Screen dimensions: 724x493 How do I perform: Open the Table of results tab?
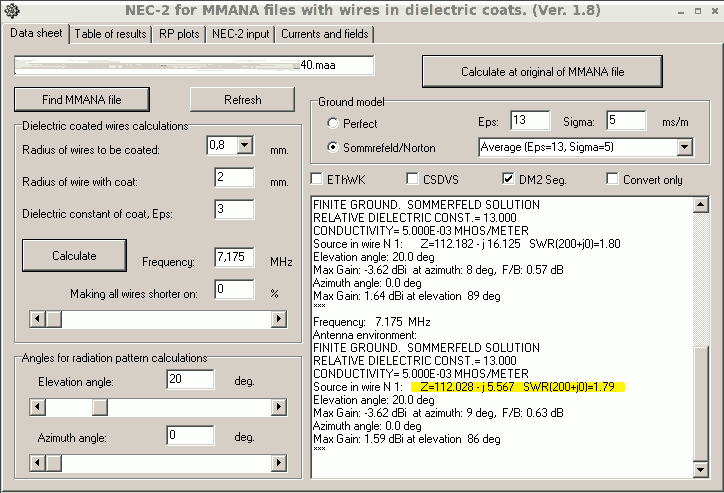coord(110,34)
